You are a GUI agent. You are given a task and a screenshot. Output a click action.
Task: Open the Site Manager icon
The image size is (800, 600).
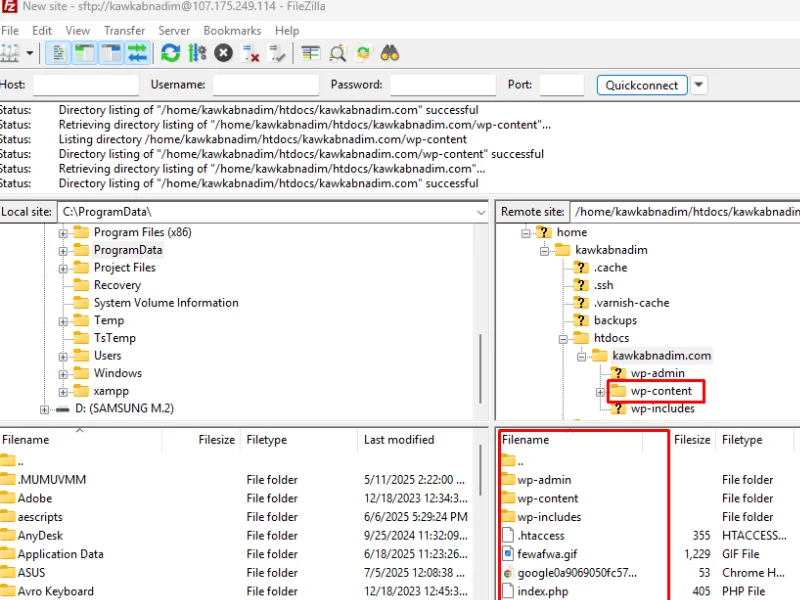[10, 53]
